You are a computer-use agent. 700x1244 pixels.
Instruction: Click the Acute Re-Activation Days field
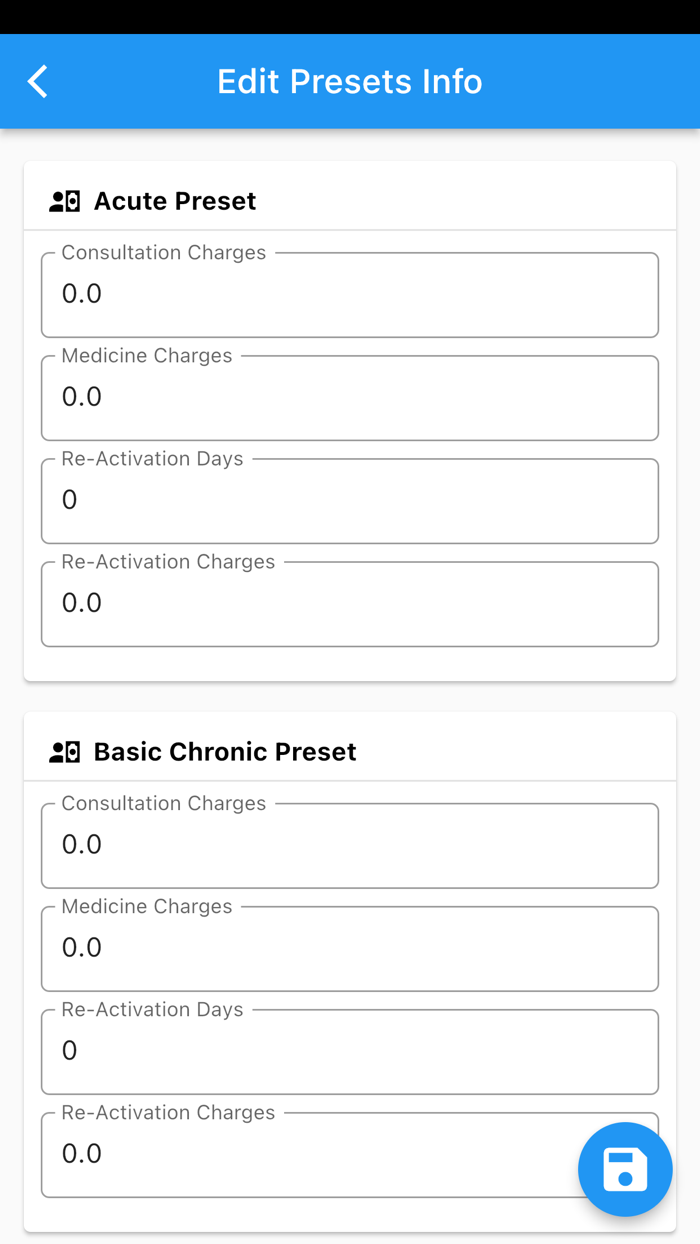[349, 500]
